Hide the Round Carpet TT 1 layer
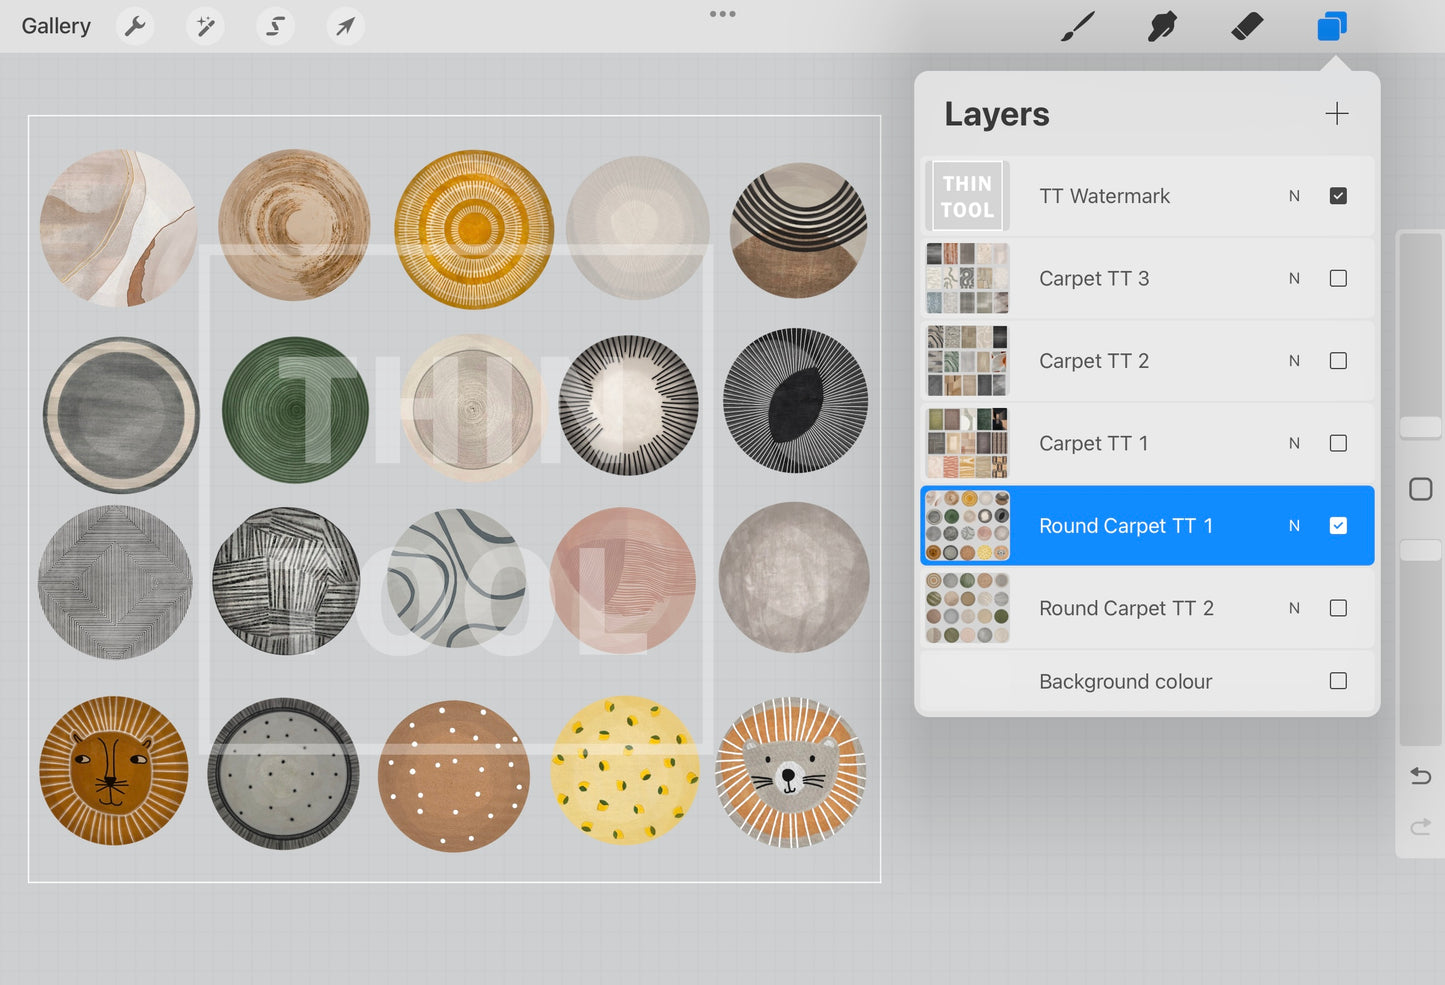The height and width of the screenshot is (985, 1445). pos(1338,525)
